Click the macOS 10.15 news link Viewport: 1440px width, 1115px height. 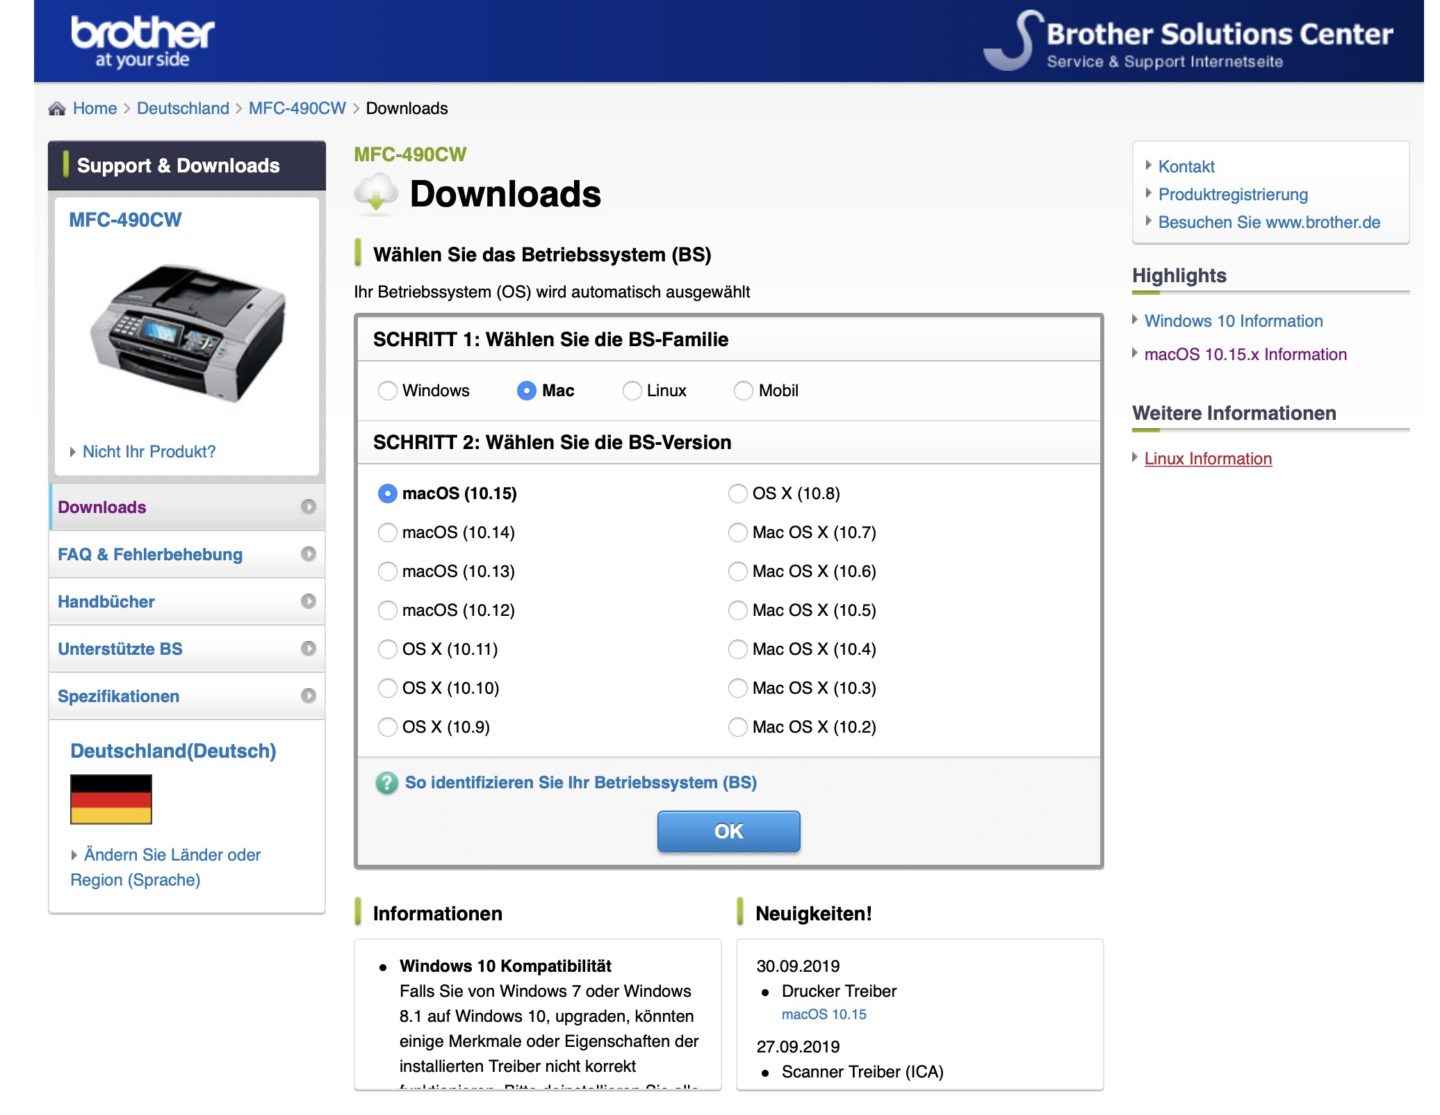pos(824,1015)
